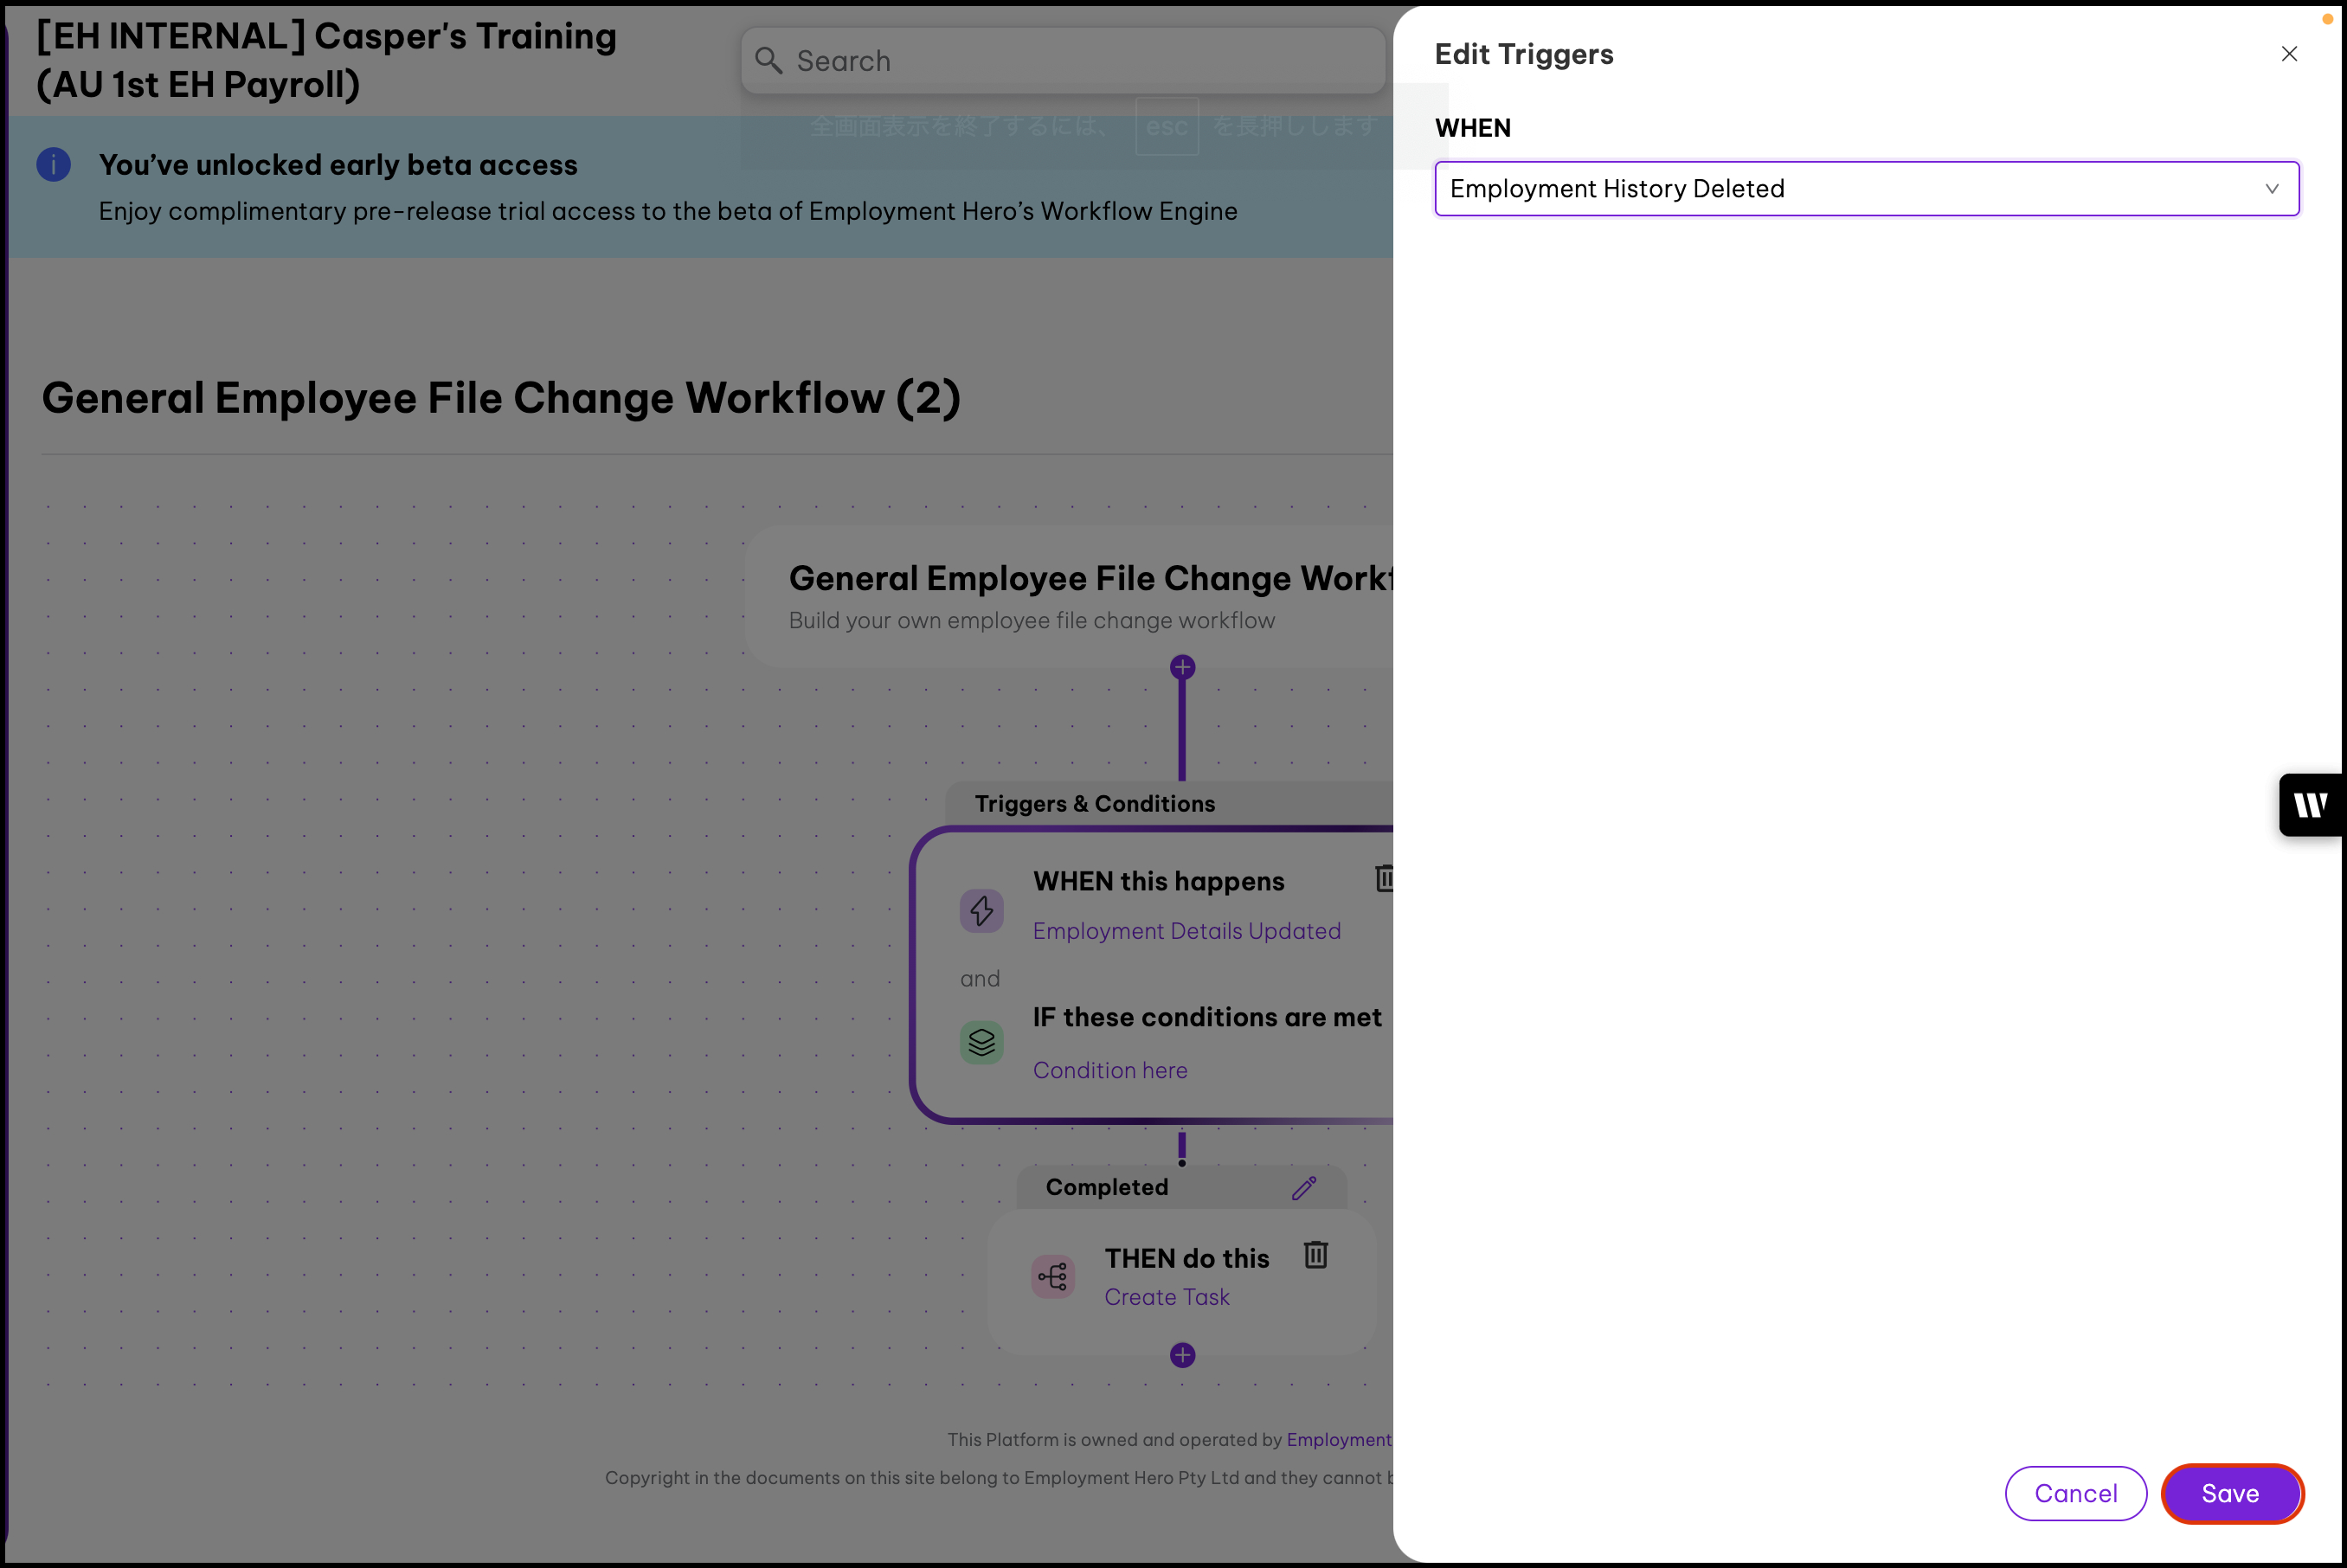The width and height of the screenshot is (2347, 1568).
Task: Click the beta access info icon
Action: (54, 164)
